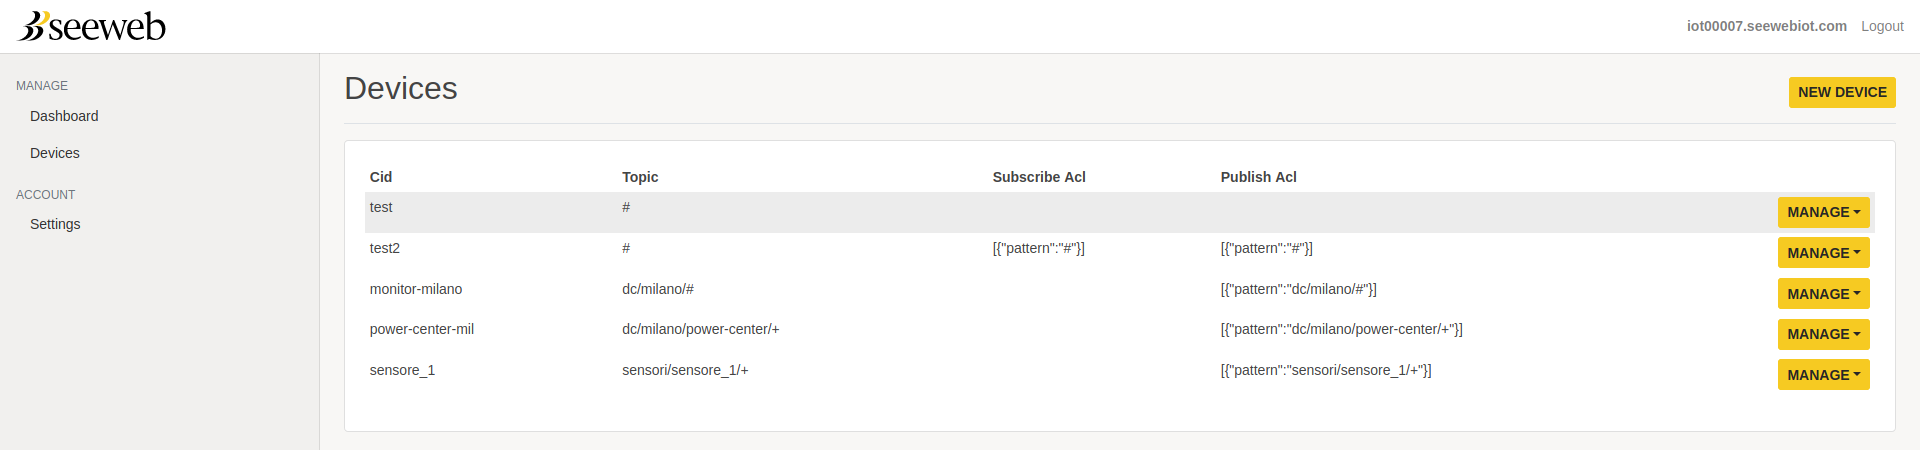Click the Topic column header

click(640, 177)
